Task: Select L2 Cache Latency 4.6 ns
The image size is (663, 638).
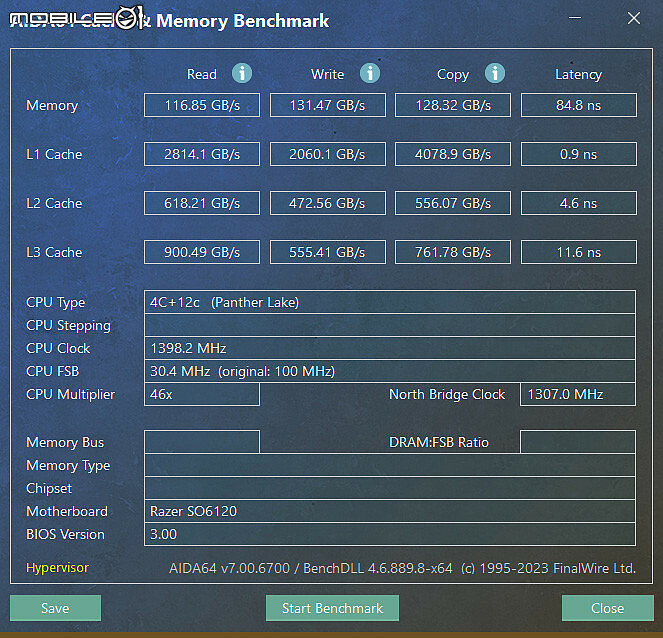Action: [579, 203]
